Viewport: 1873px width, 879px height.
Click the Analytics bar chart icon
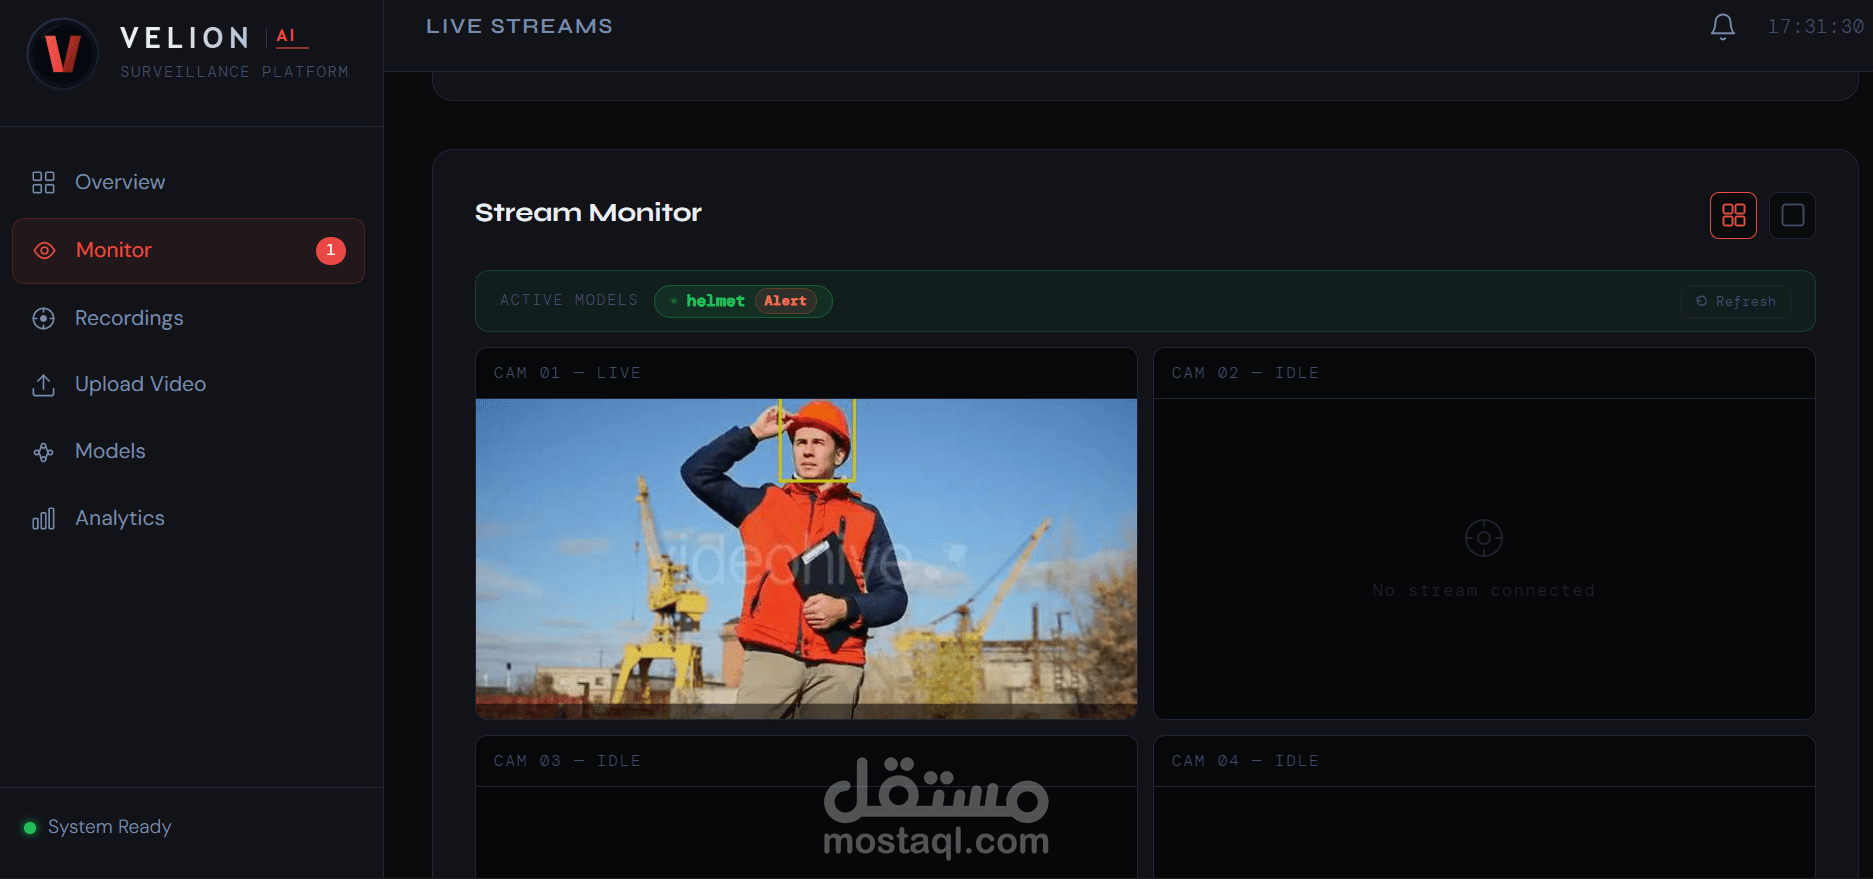(x=43, y=518)
